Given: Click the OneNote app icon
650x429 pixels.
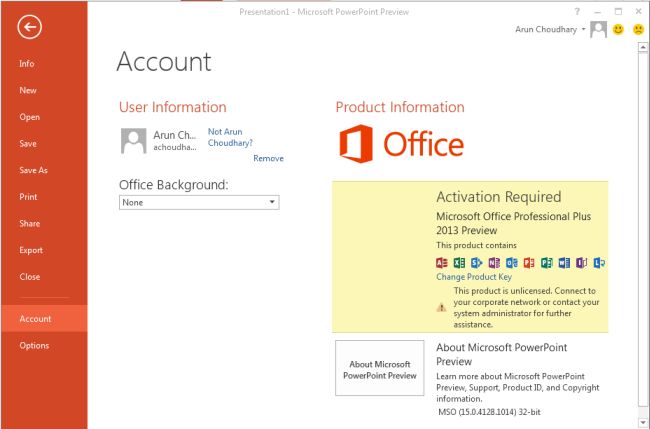Looking at the screenshot, I should click(x=494, y=262).
